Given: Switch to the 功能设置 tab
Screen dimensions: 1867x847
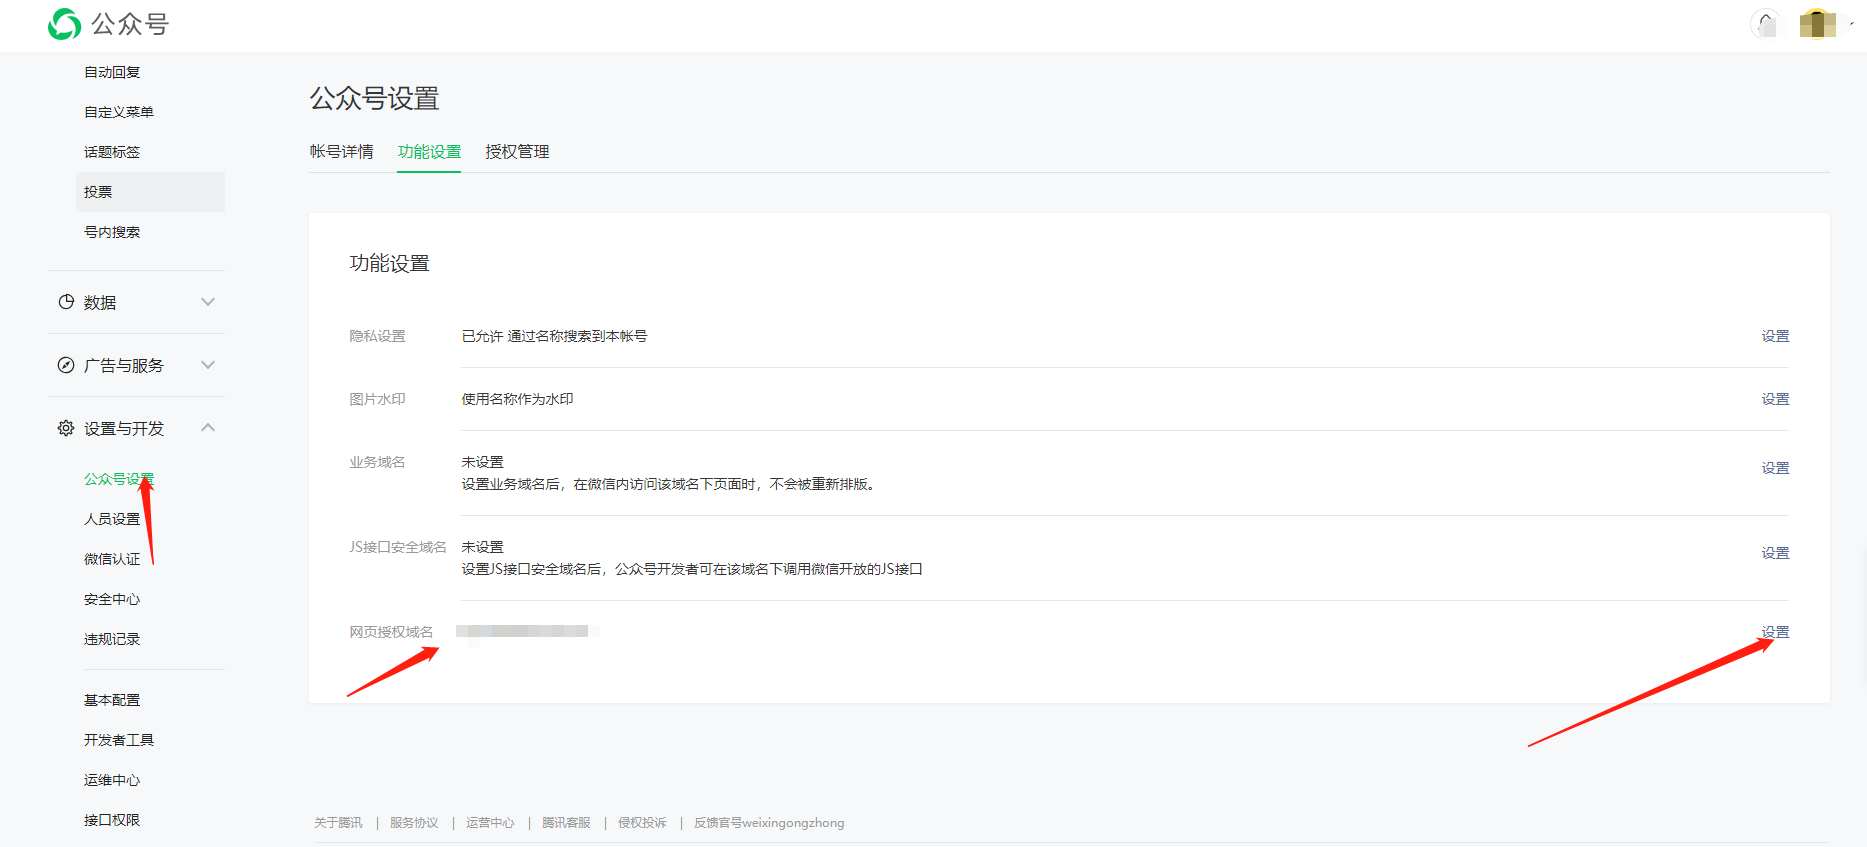Looking at the screenshot, I should coord(429,152).
